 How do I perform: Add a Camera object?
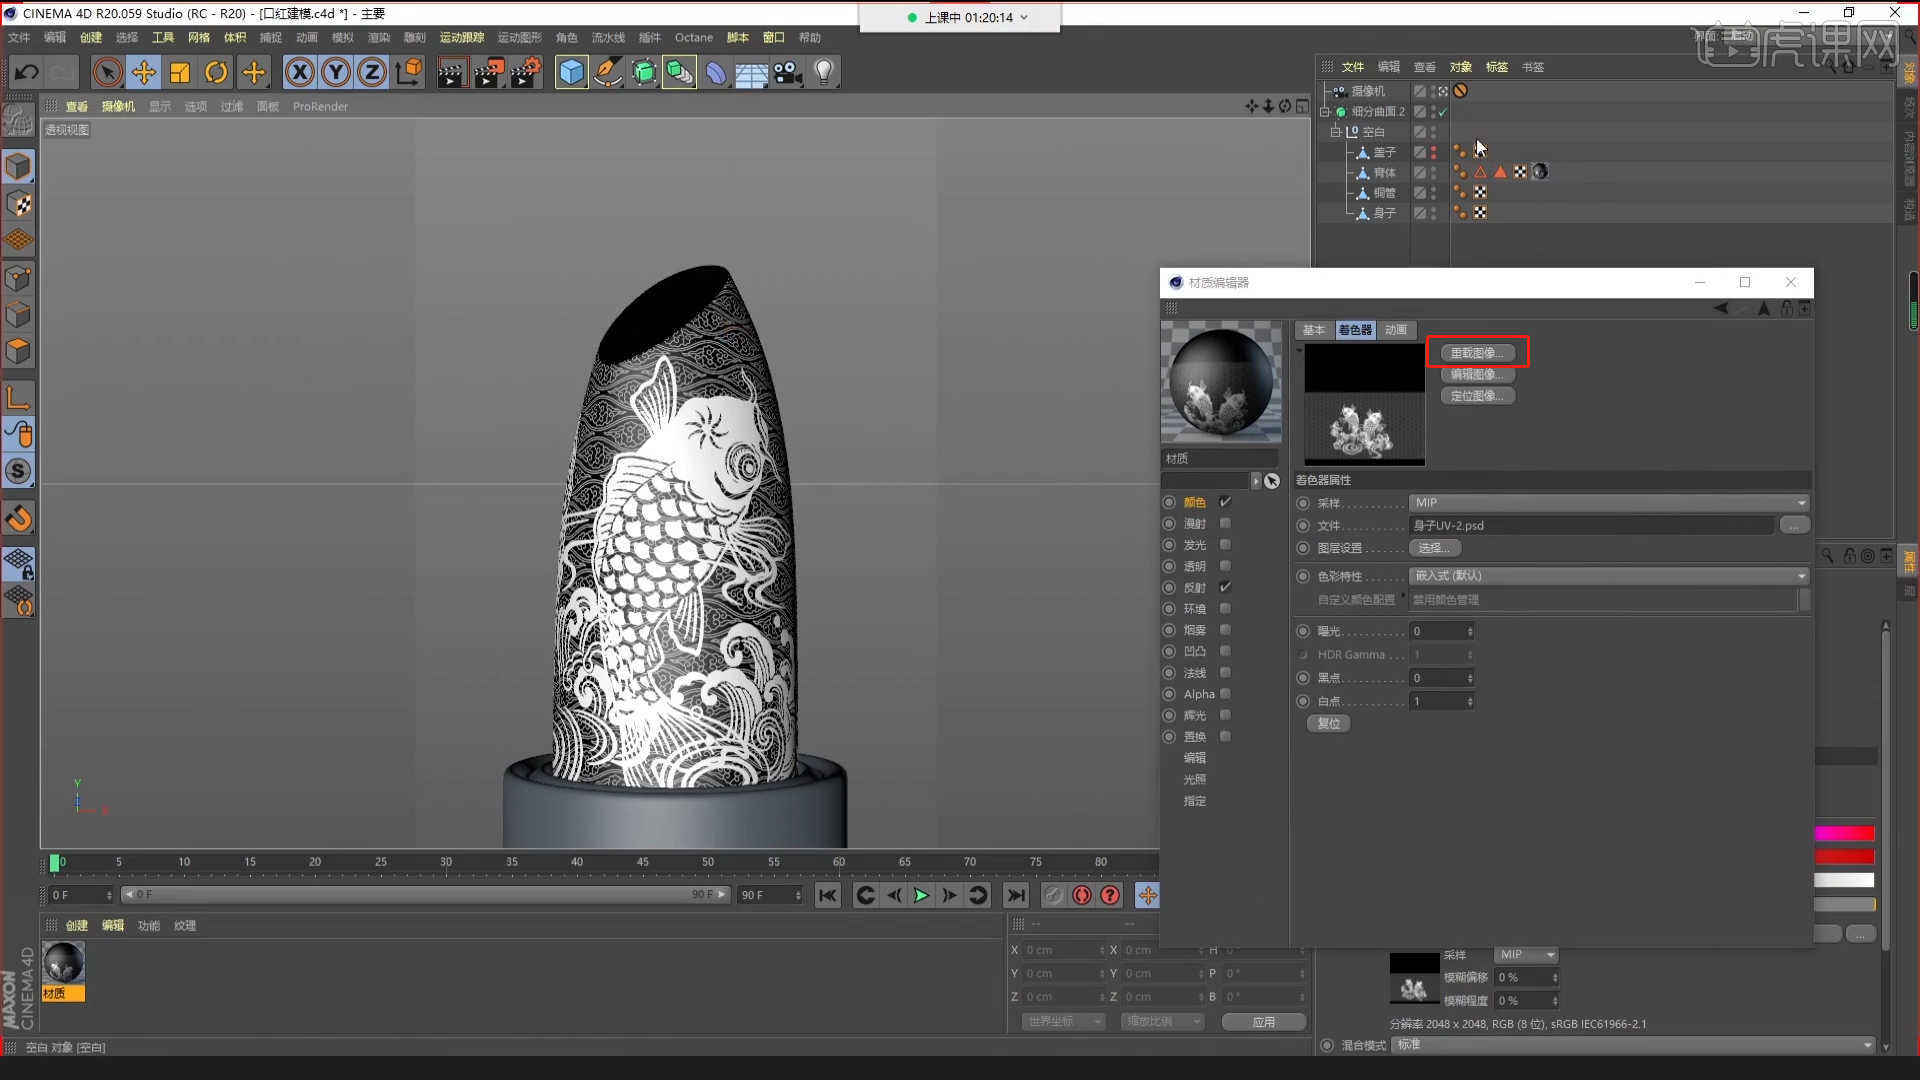click(788, 72)
